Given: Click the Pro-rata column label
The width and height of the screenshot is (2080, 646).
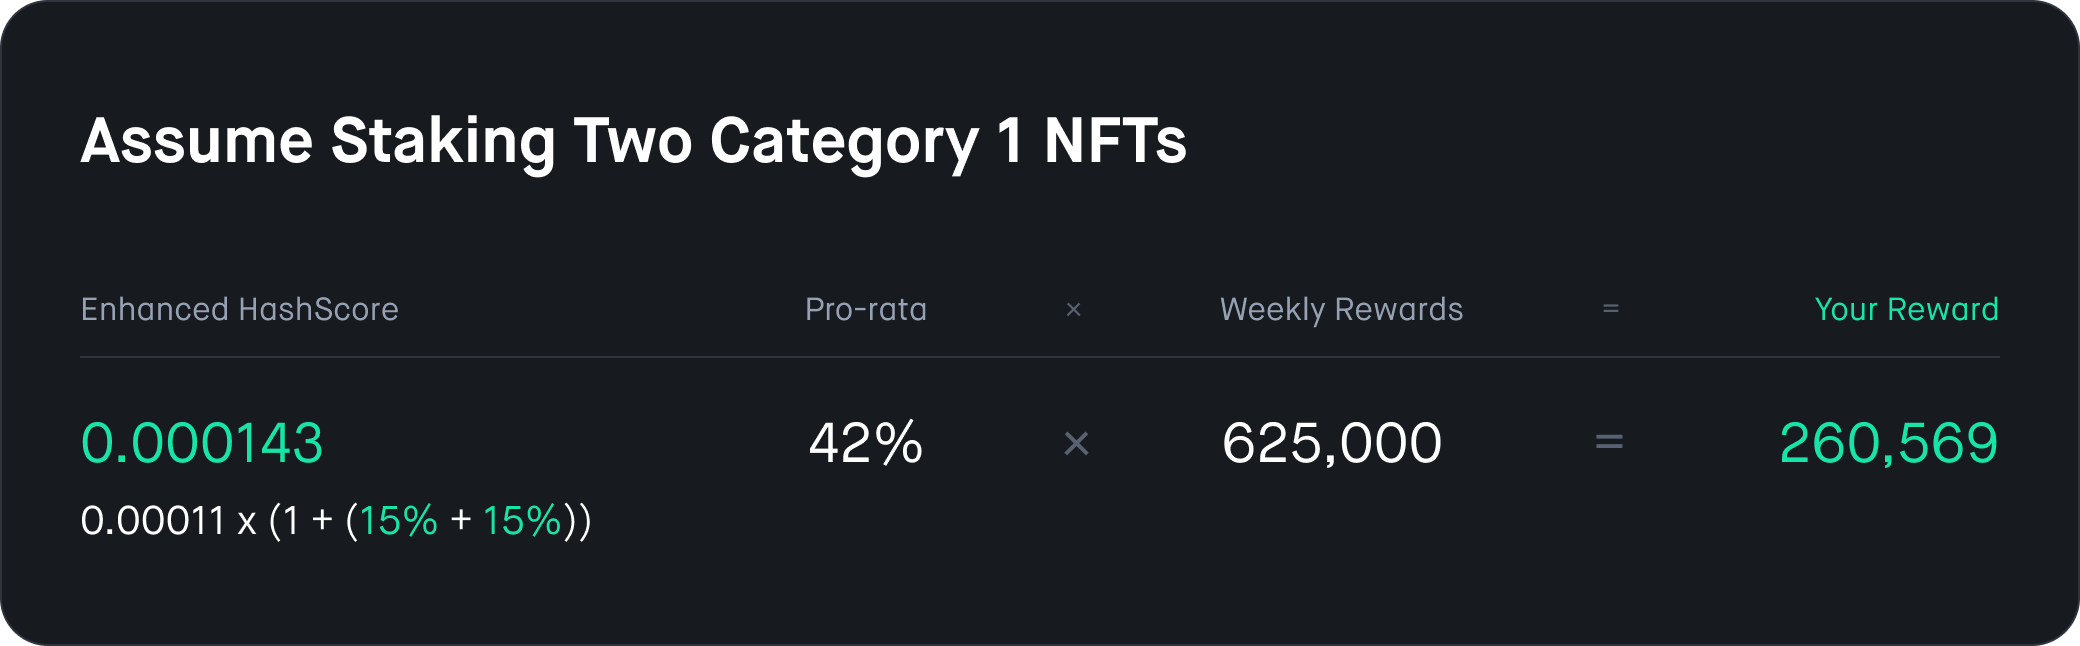Looking at the screenshot, I should [x=866, y=309].
